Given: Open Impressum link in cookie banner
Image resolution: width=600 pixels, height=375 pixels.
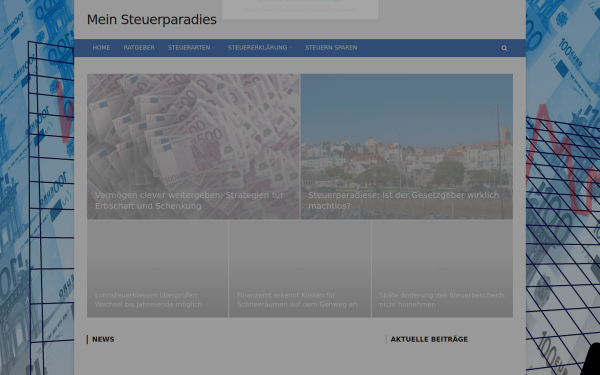Looking at the screenshot, I should point(343,9).
